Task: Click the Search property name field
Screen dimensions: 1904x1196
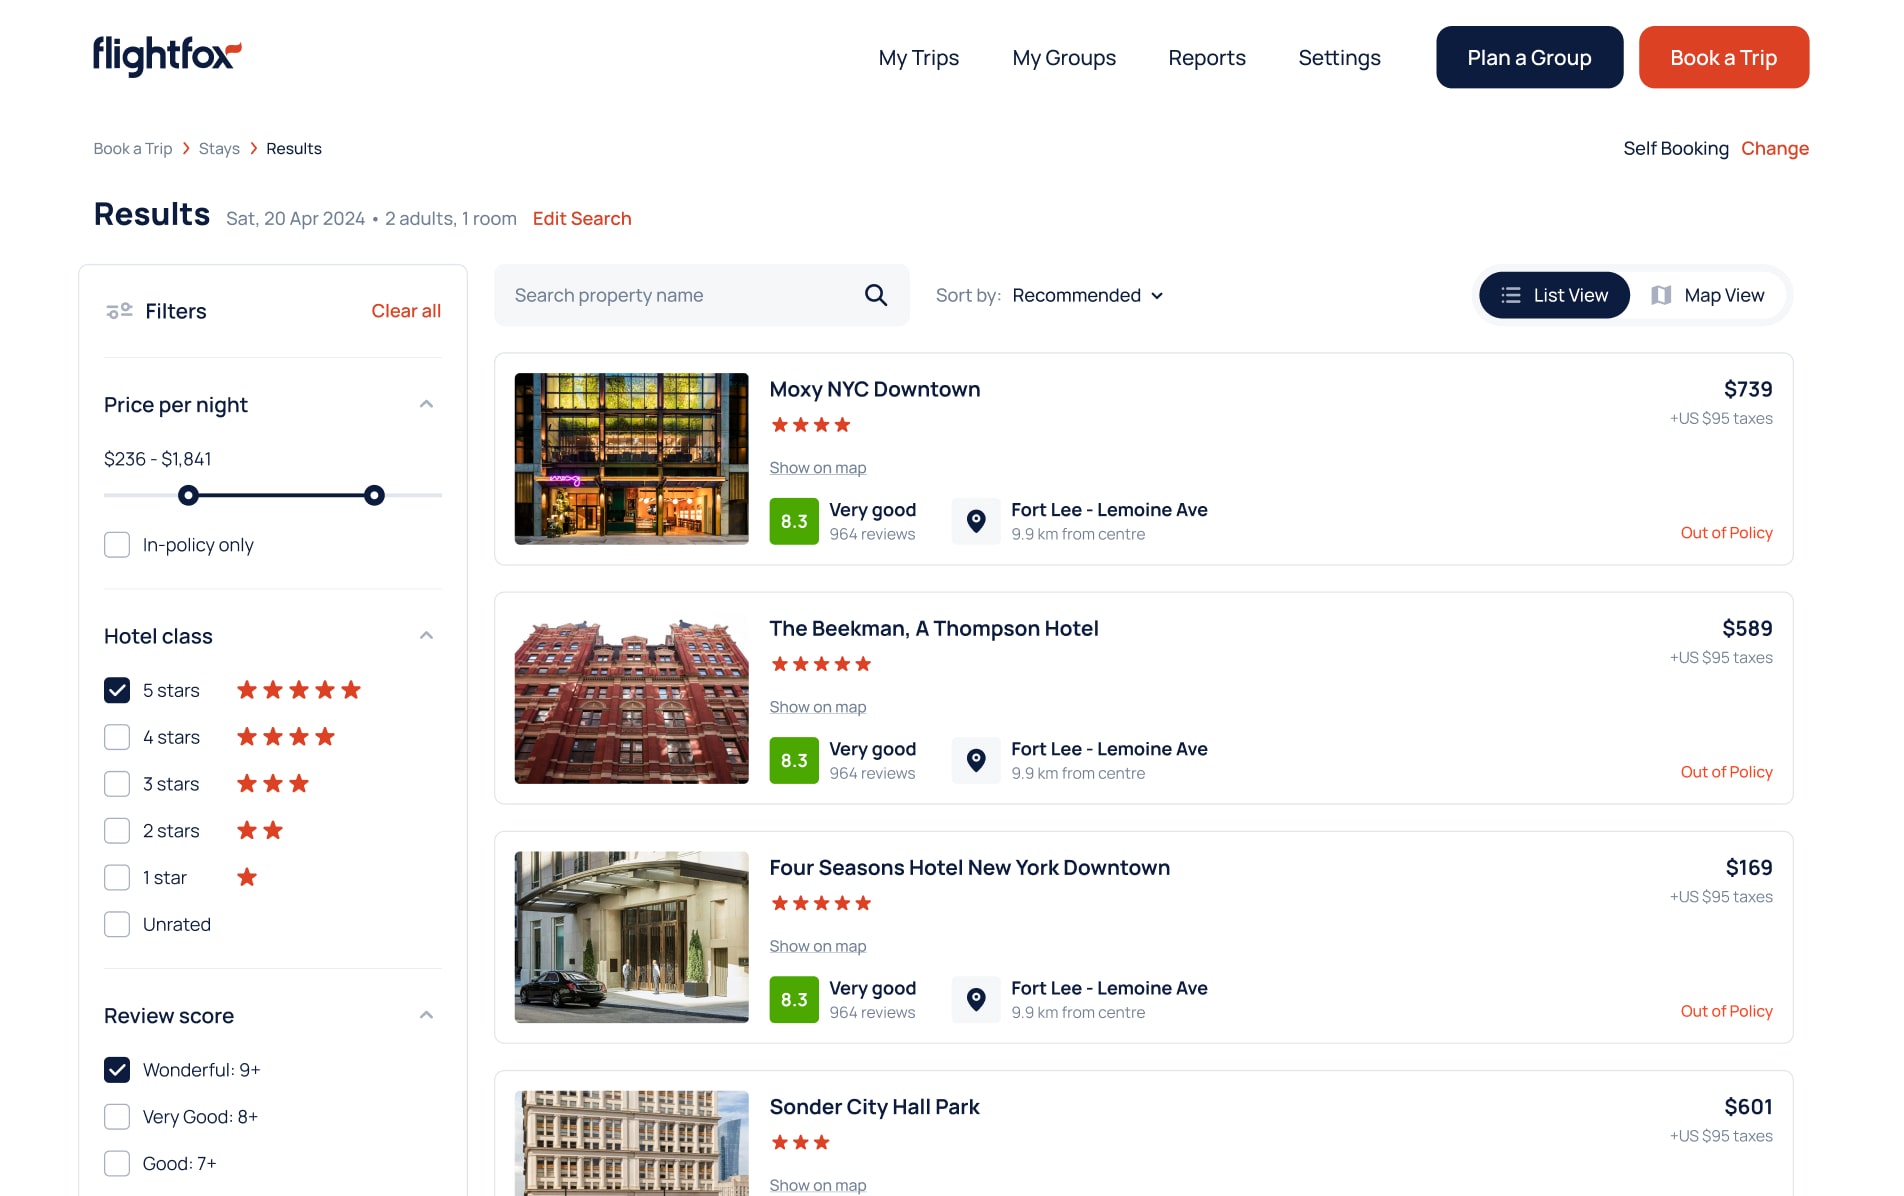Action: pyautogui.click(x=701, y=295)
